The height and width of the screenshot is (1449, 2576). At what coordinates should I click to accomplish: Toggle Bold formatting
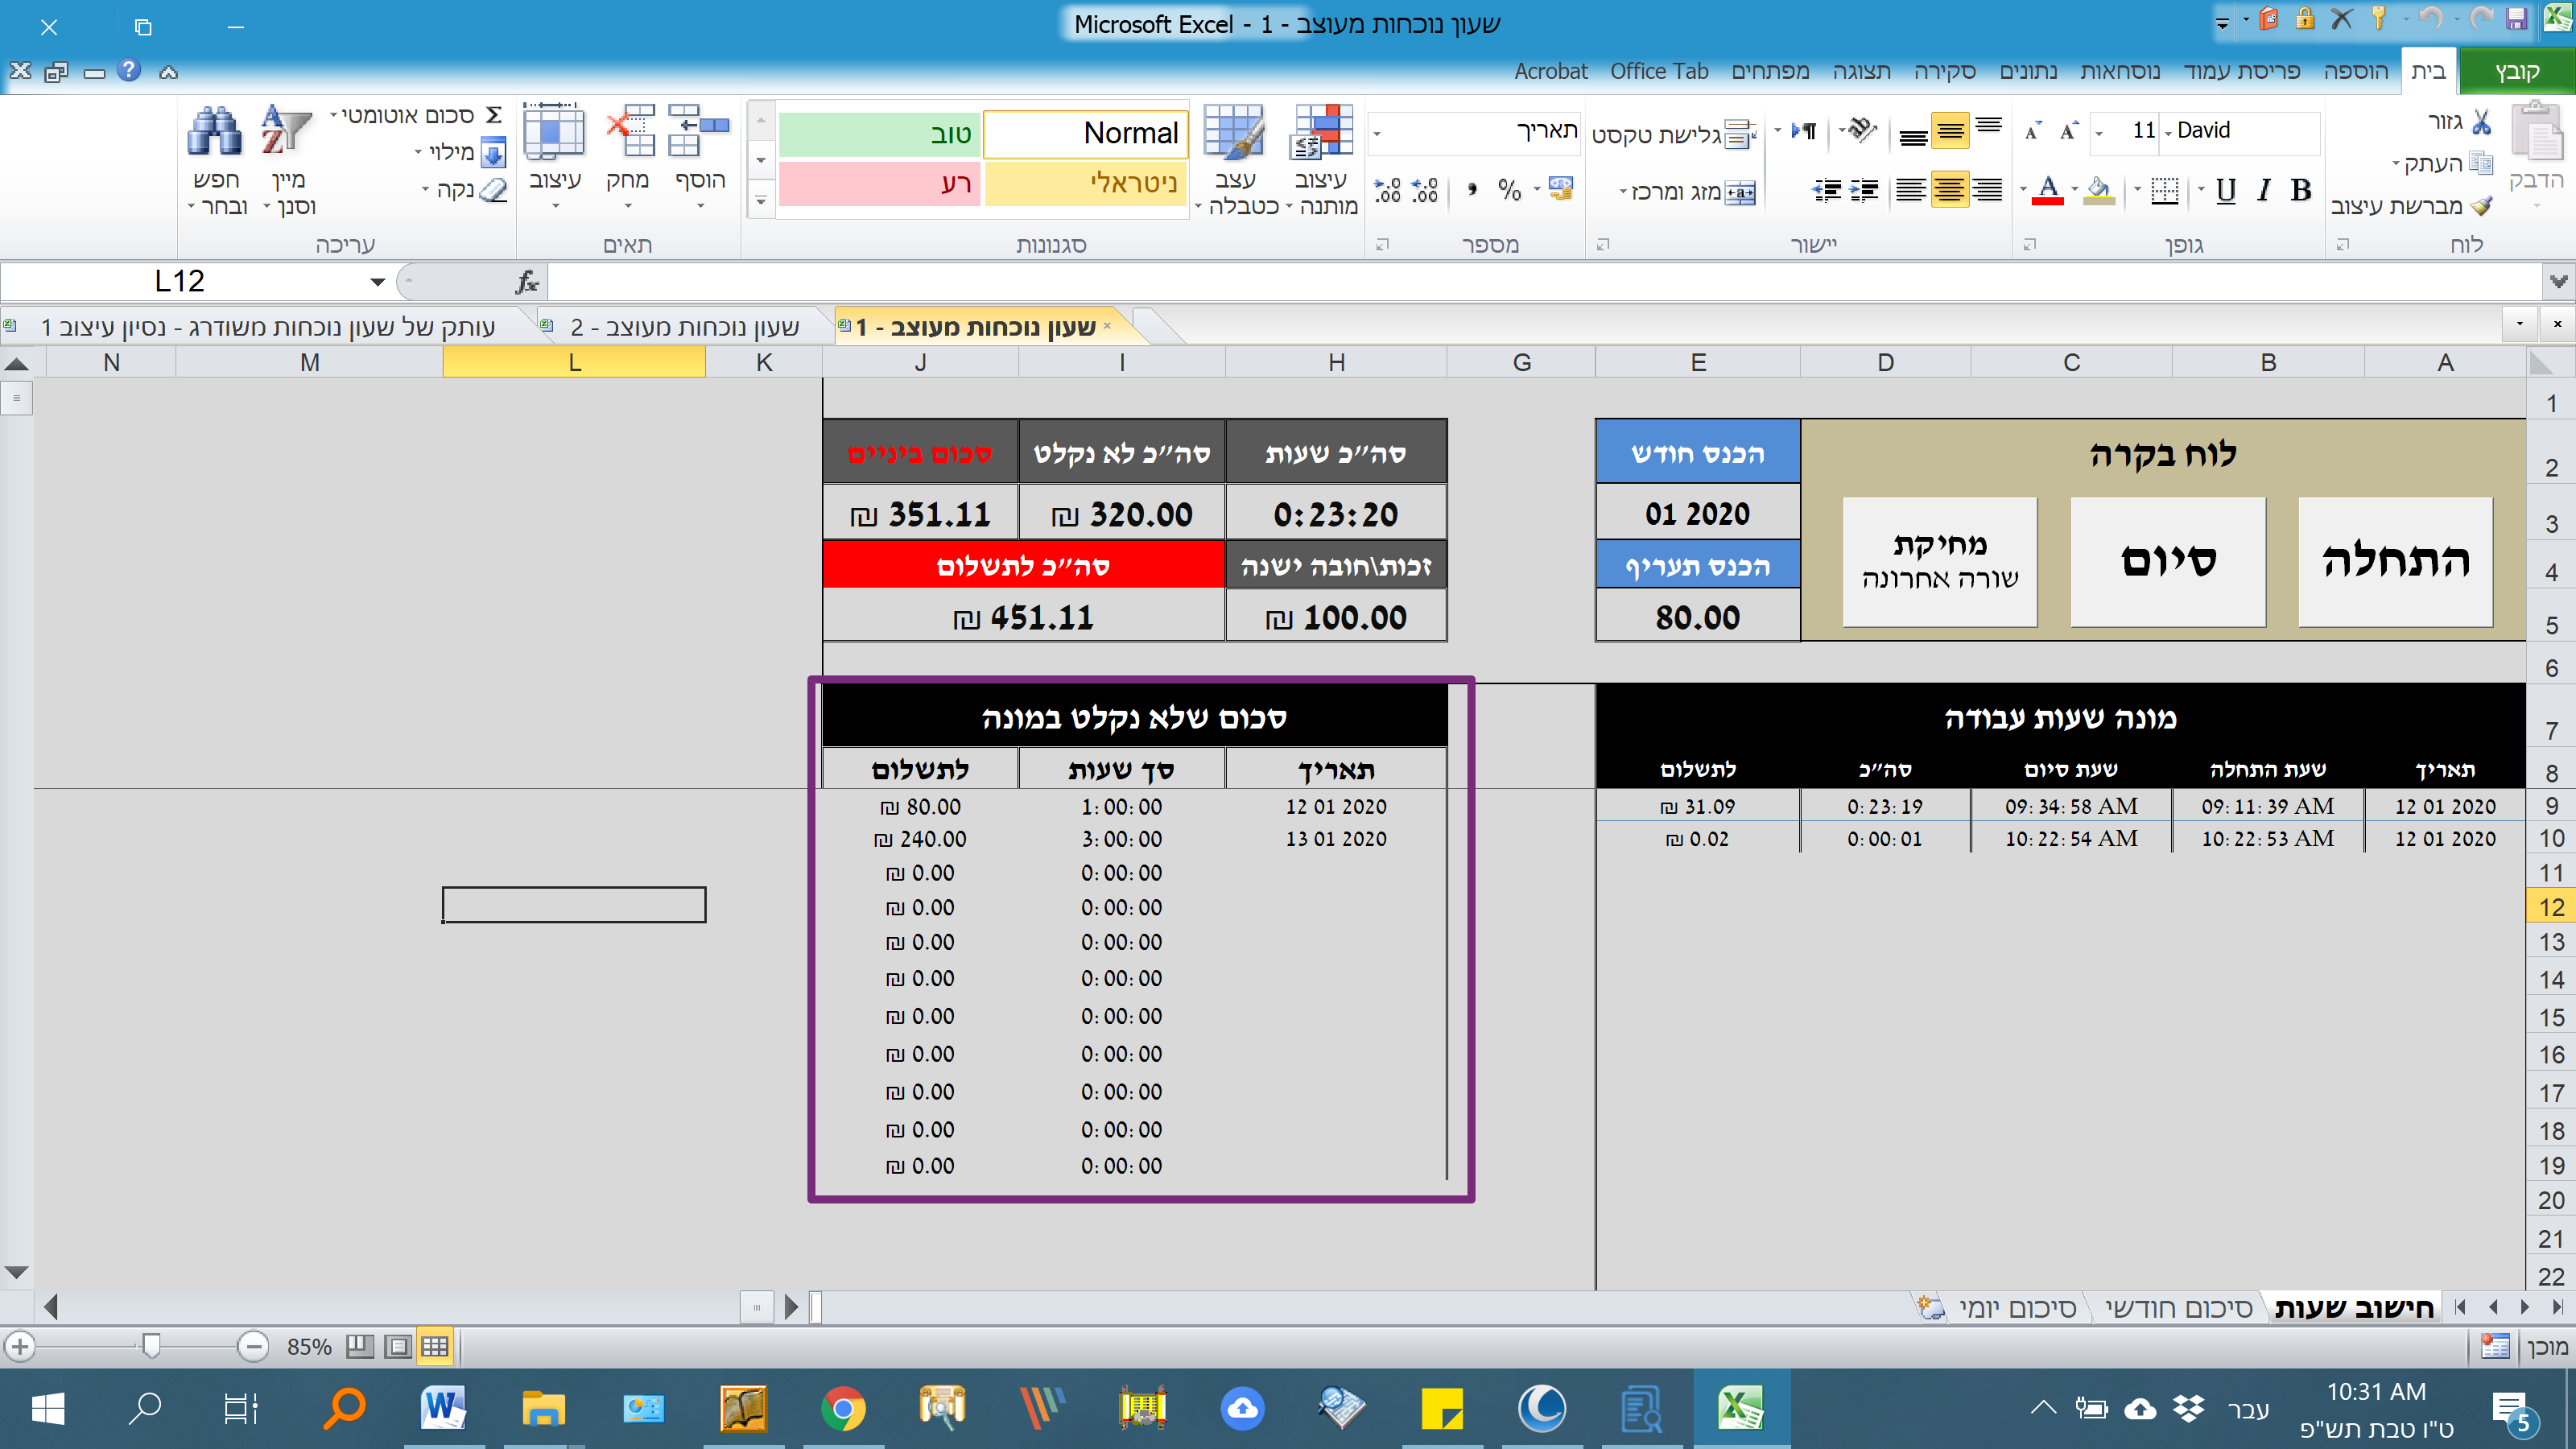2300,189
